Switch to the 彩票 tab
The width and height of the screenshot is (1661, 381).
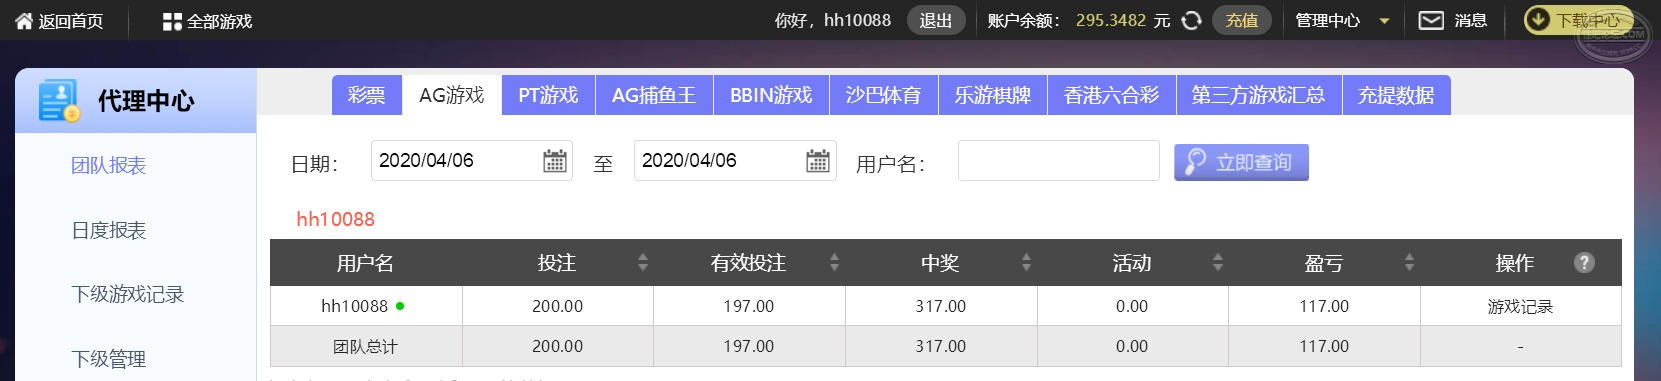(x=366, y=95)
